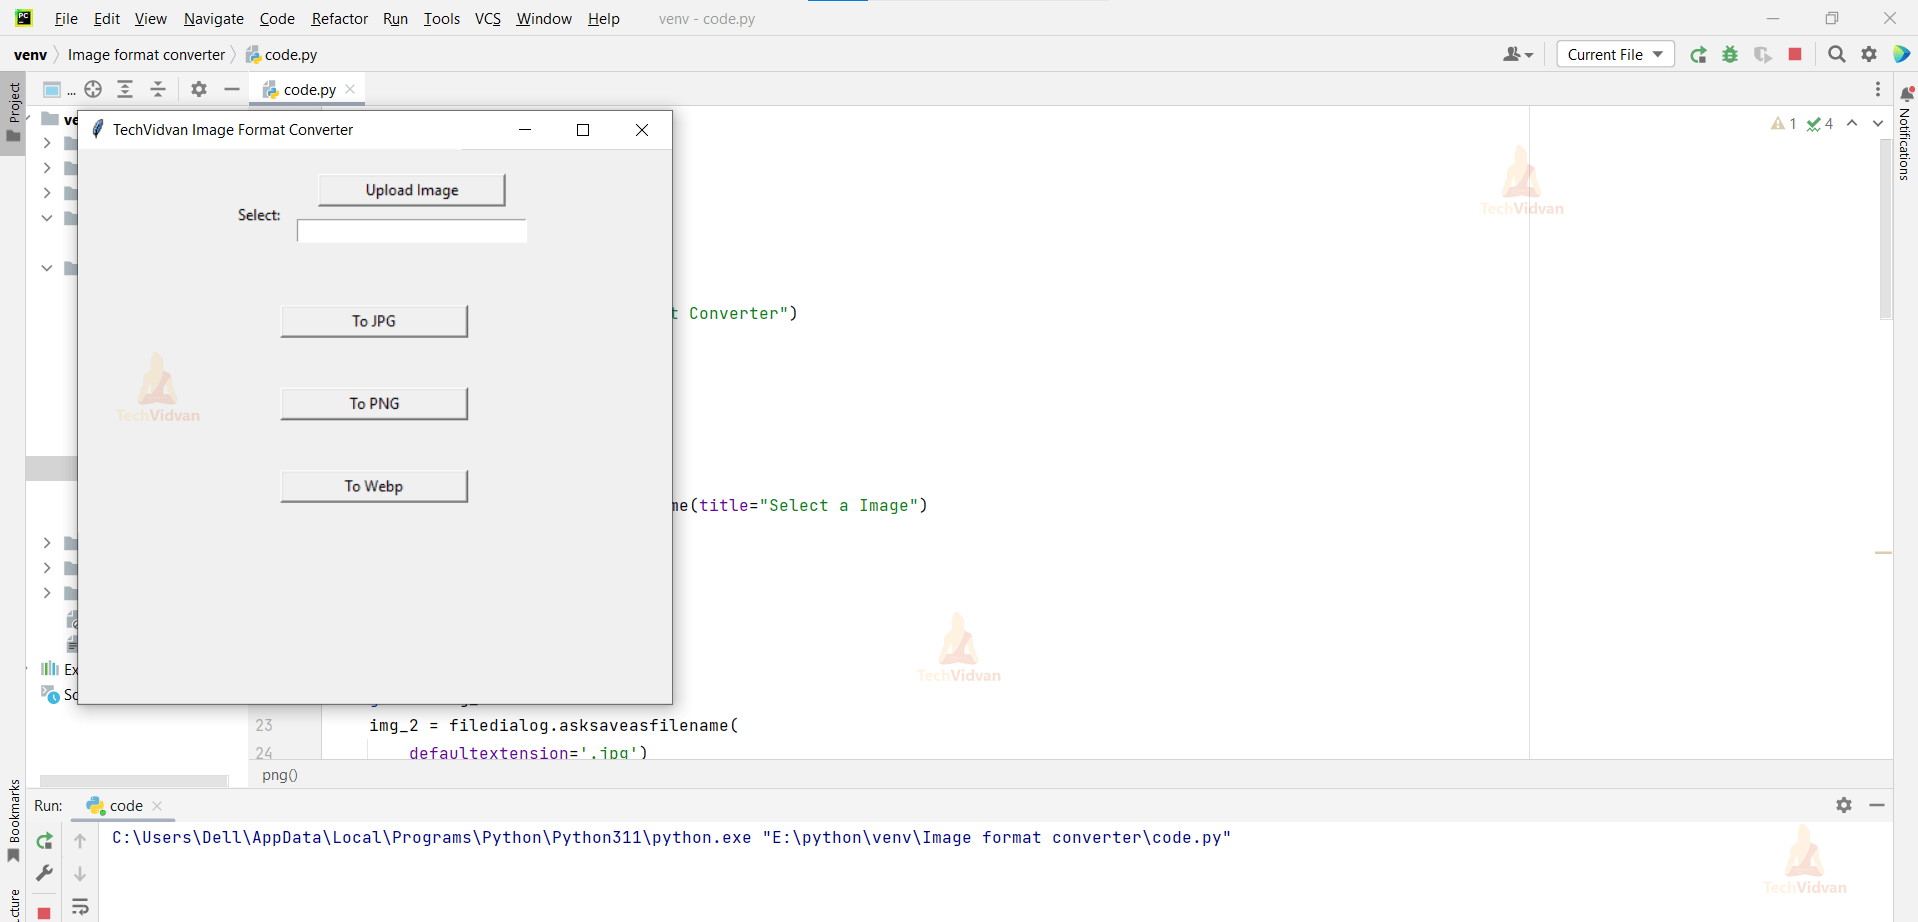Viewport: 1918px width, 922px height.
Task: Toggle soft-wrap in the run console output
Action: point(80,907)
